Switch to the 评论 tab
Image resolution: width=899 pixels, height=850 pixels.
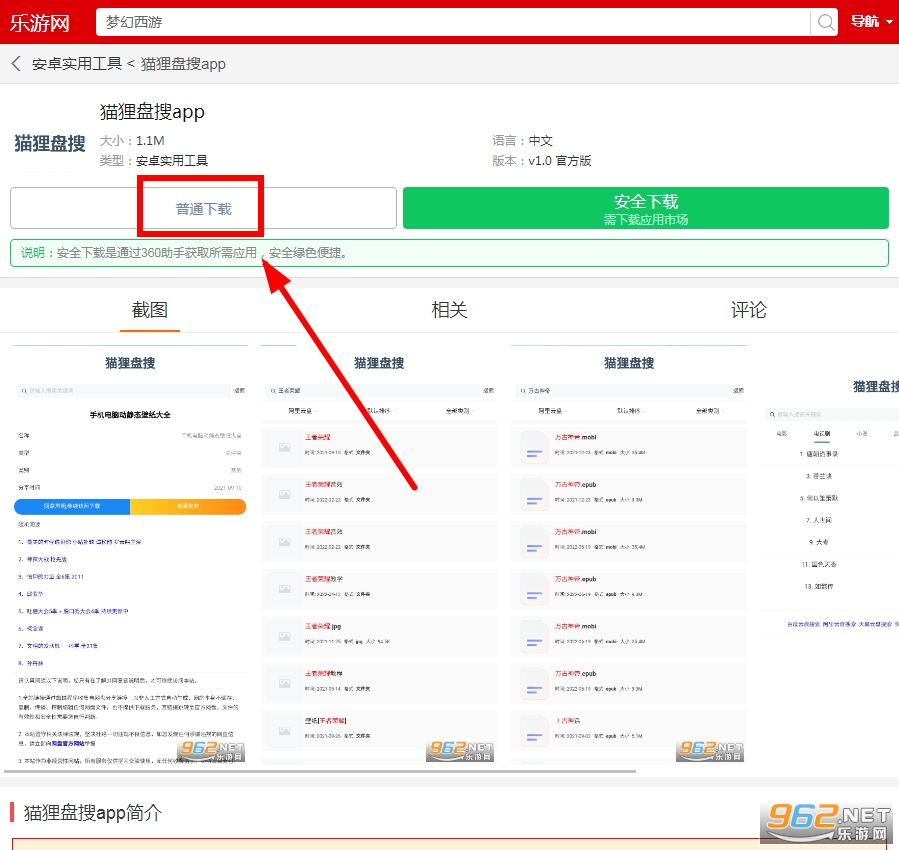click(748, 310)
